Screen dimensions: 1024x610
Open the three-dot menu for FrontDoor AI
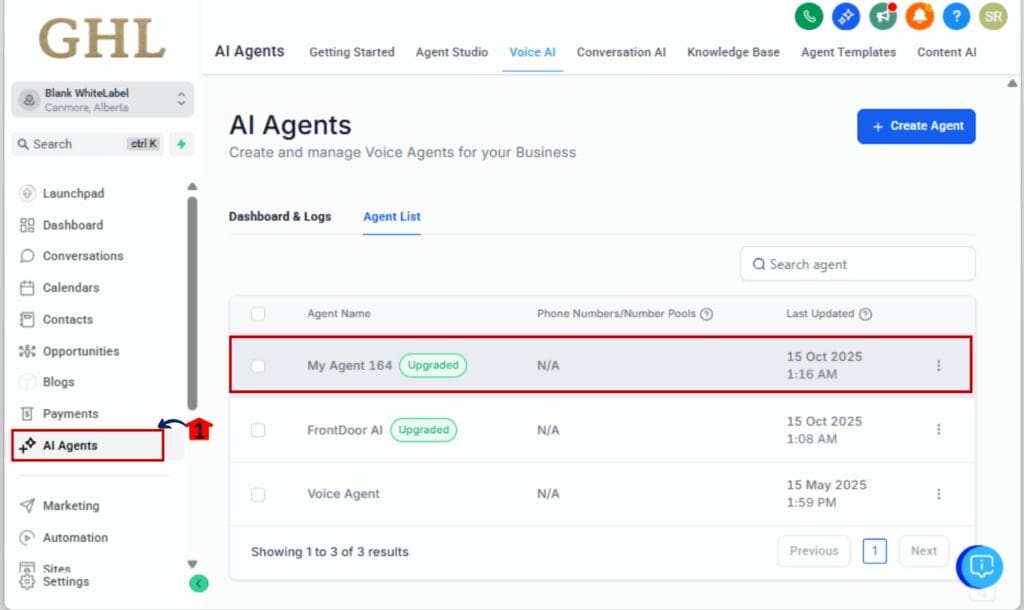(x=939, y=429)
